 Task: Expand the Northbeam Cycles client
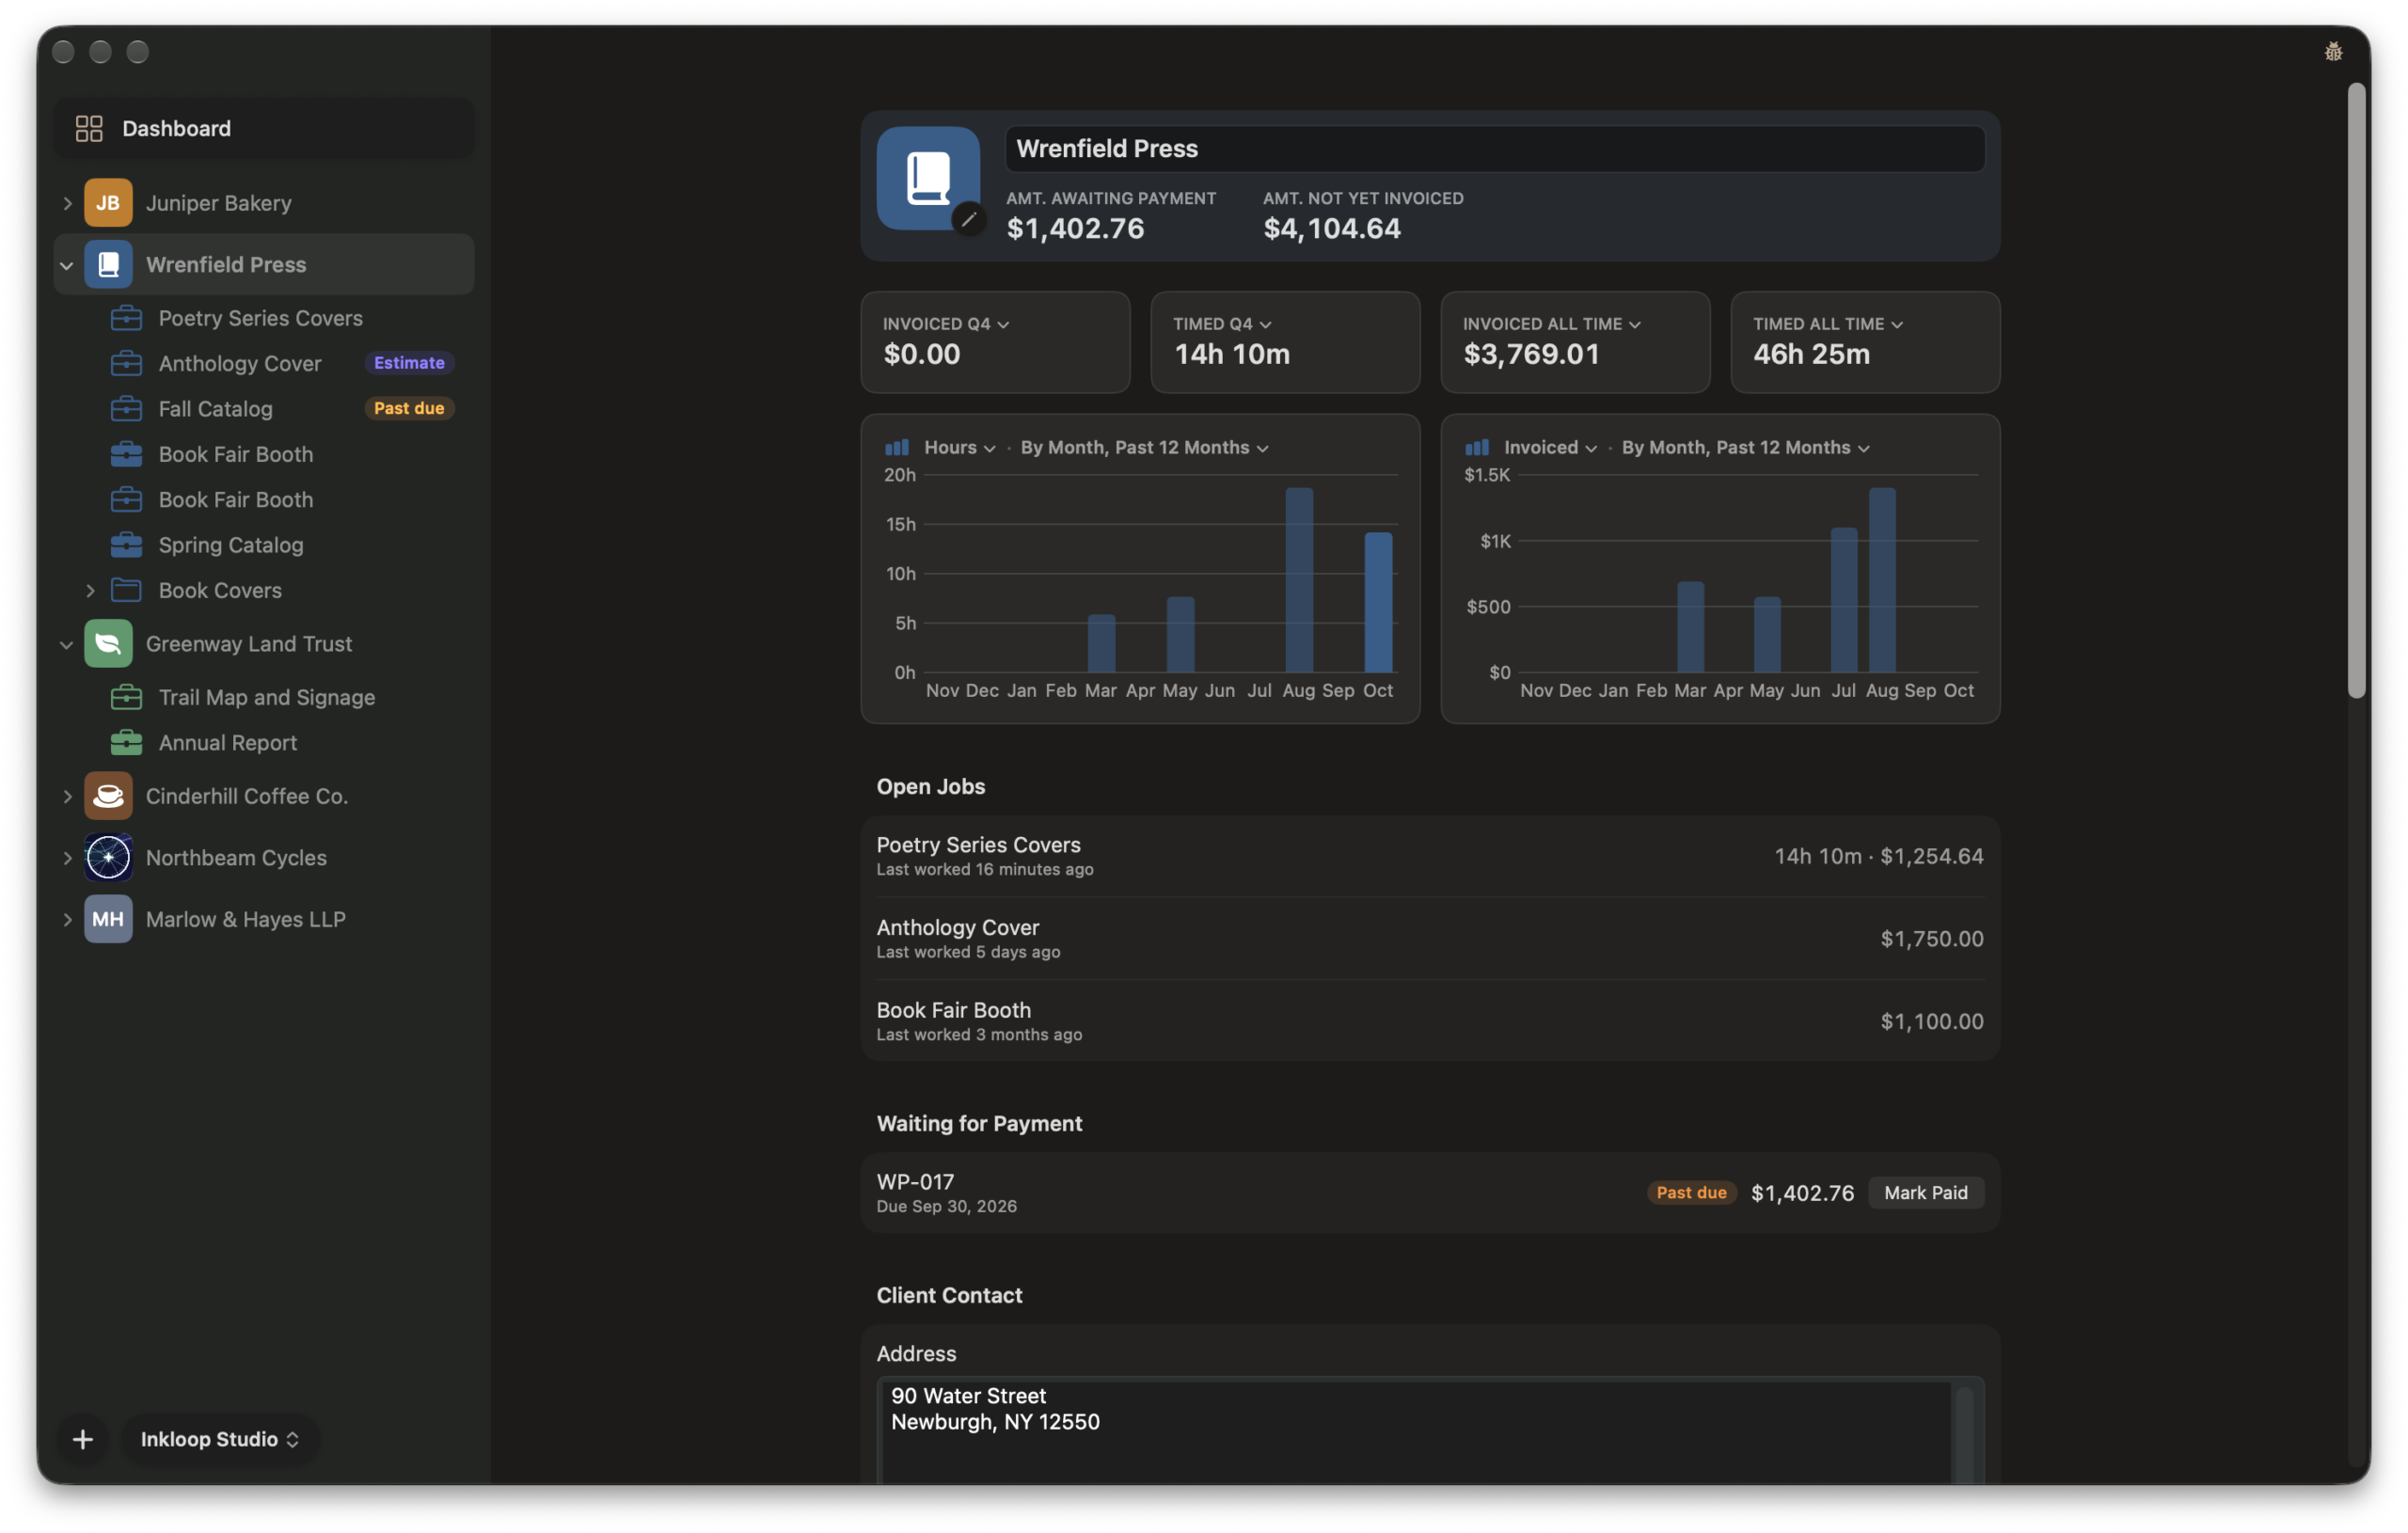[67, 858]
